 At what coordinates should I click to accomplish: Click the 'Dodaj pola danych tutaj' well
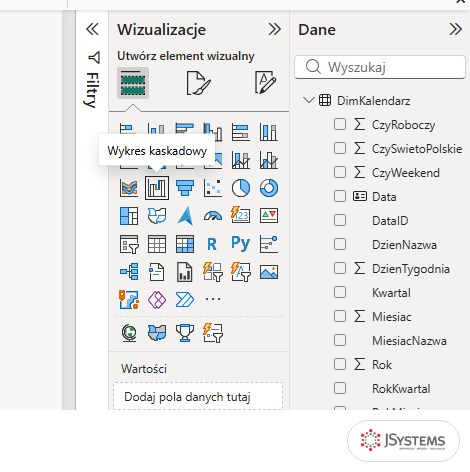[198, 396]
